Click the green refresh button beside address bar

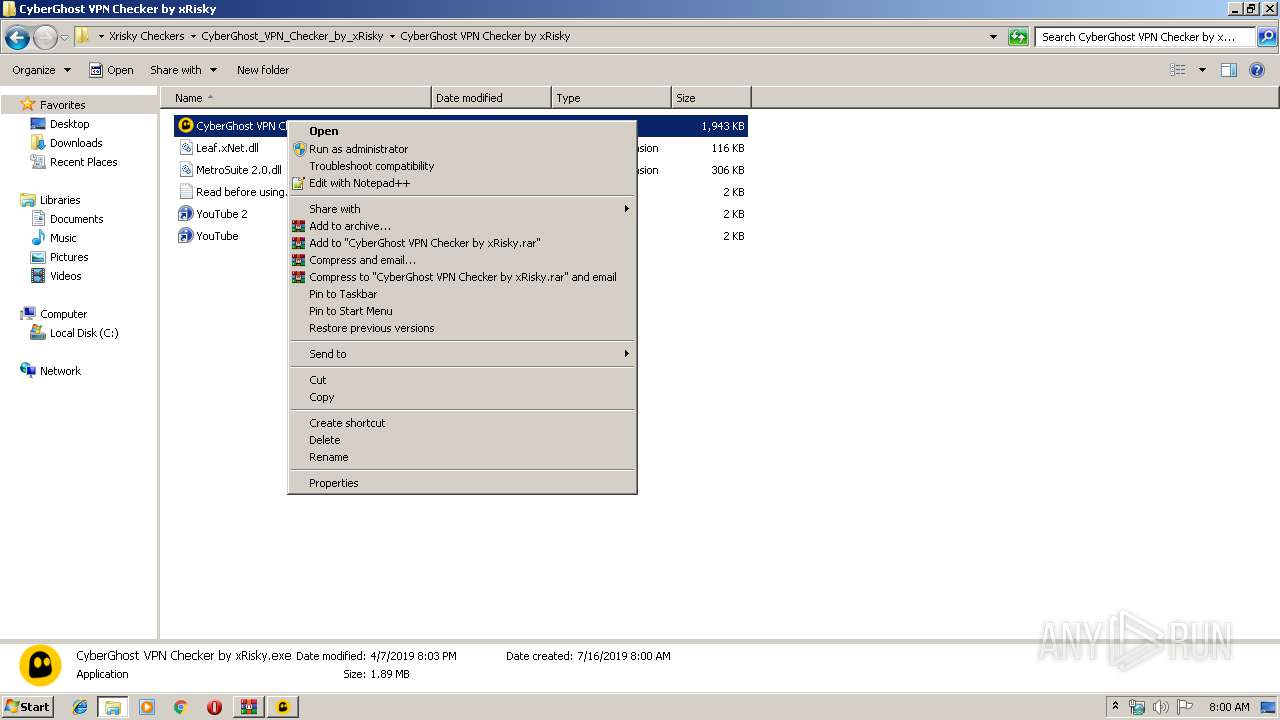[1018, 37]
